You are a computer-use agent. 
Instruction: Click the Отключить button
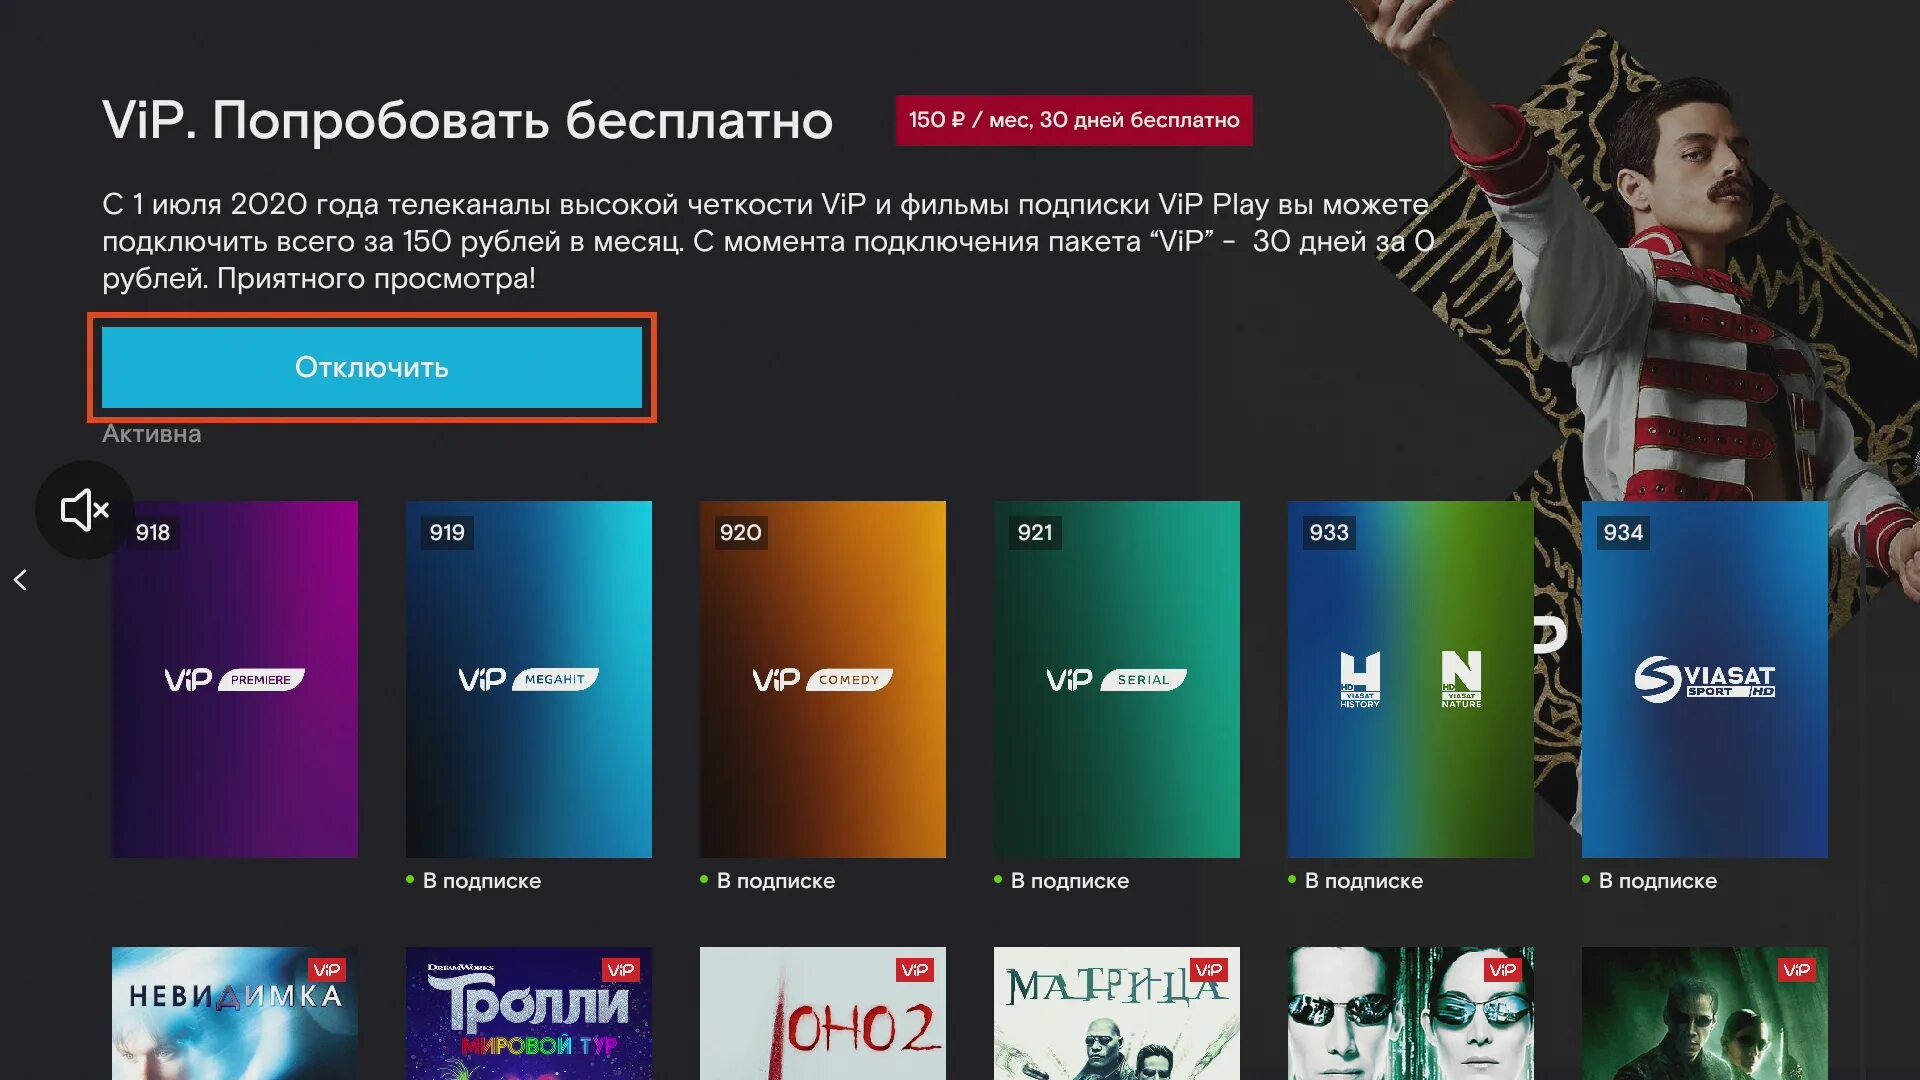coord(372,367)
